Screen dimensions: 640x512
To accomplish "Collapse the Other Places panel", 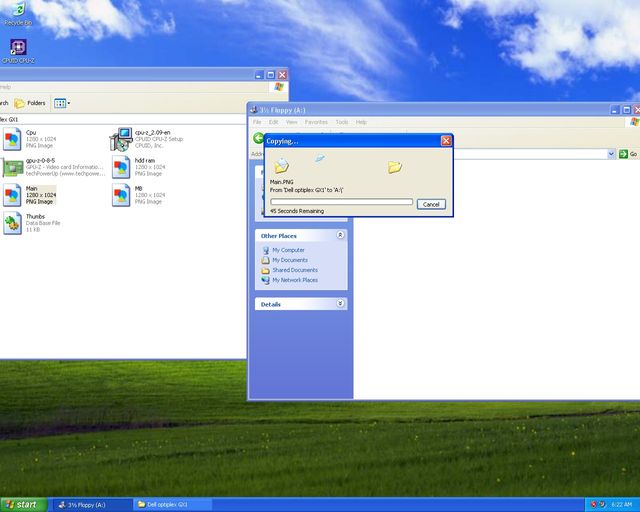I will (x=340, y=235).
